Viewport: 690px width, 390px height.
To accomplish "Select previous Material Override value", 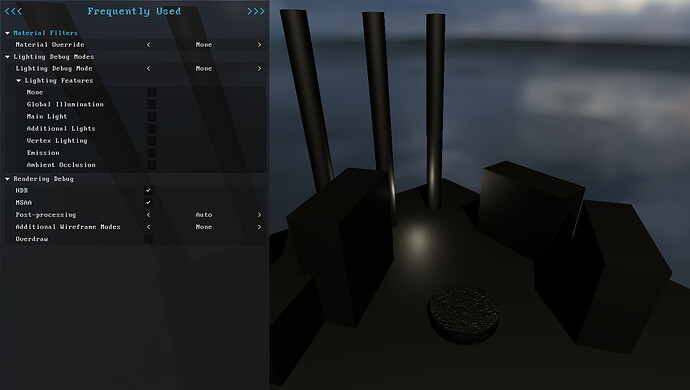I will [x=148, y=44].
